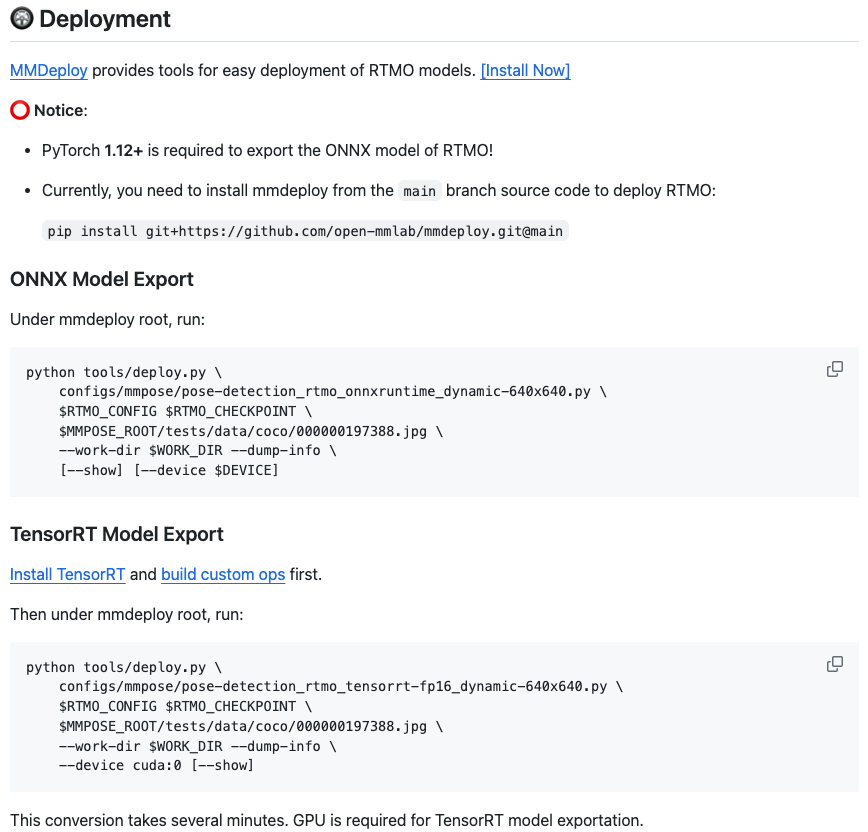Follow the [Install Now] link
Image resolution: width=868 pixels, height=832 pixels.
pyautogui.click(x=525, y=71)
